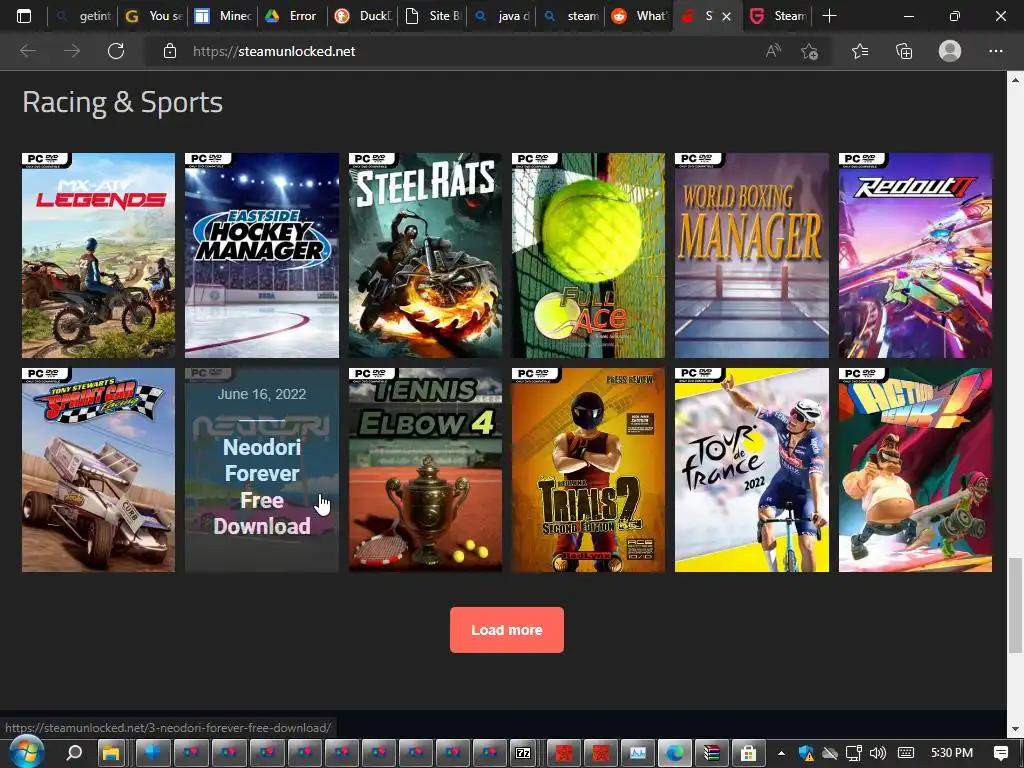The height and width of the screenshot is (768, 1024).
Task: Open the Tour de France 2022 cover
Action: point(752,470)
